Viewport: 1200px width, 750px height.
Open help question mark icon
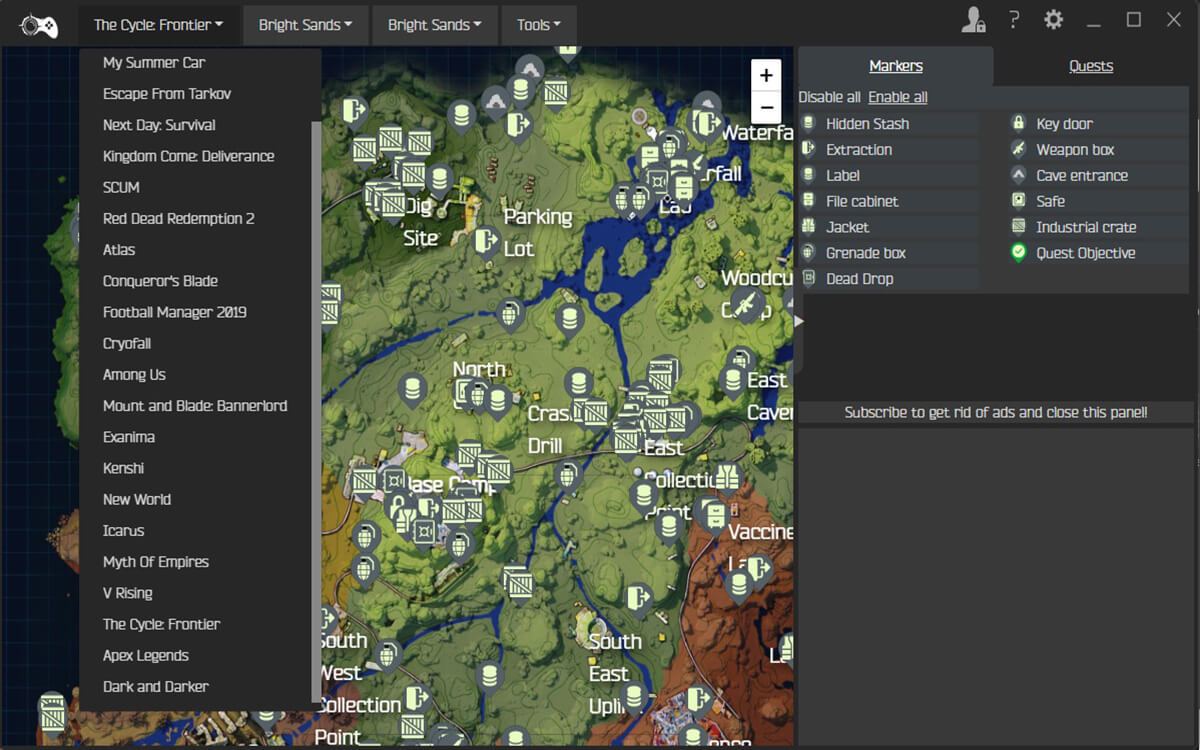click(x=1014, y=20)
